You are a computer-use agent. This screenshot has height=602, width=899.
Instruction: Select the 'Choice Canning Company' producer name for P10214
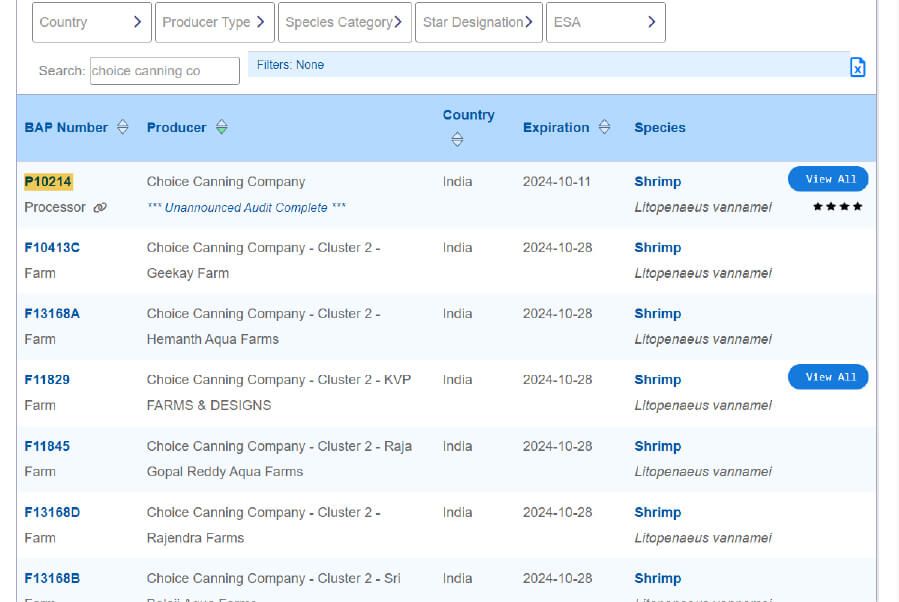226,182
